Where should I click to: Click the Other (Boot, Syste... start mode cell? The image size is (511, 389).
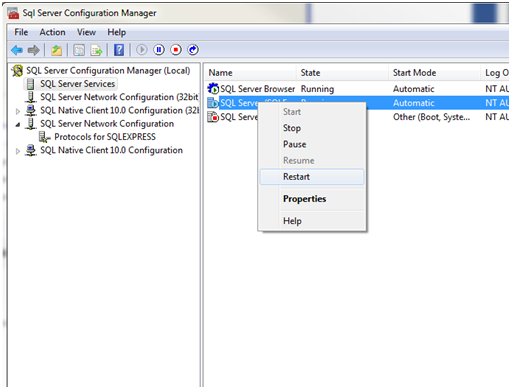[x=431, y=117]
